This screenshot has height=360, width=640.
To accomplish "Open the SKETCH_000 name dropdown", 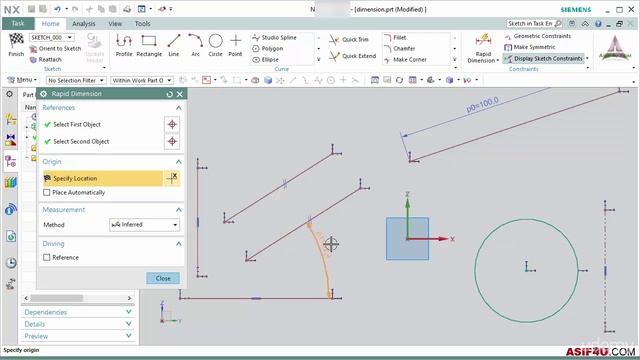I will pos(51,38).
